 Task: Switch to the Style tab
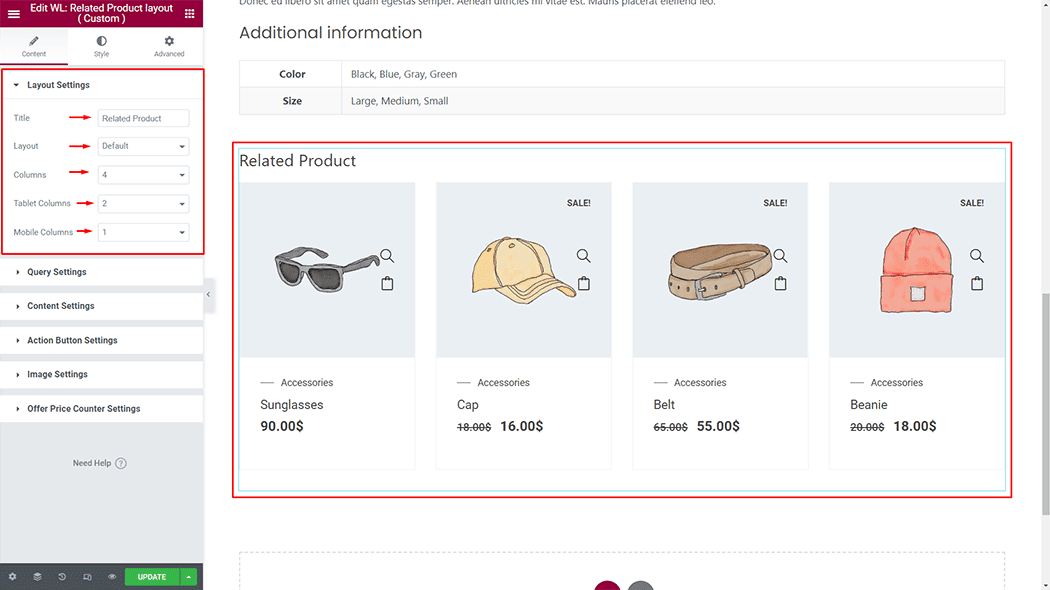coord(101,46)
